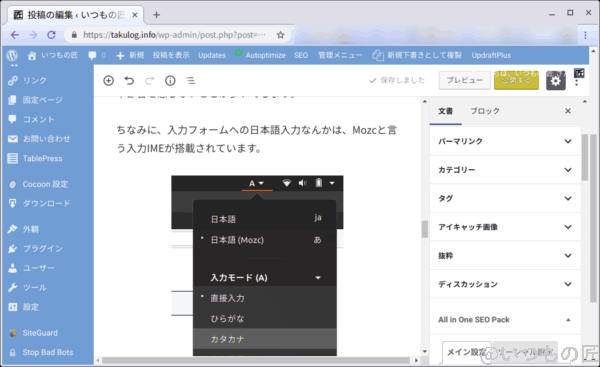Click 投稿を表示 in admin bar

(x=171, y=55)
